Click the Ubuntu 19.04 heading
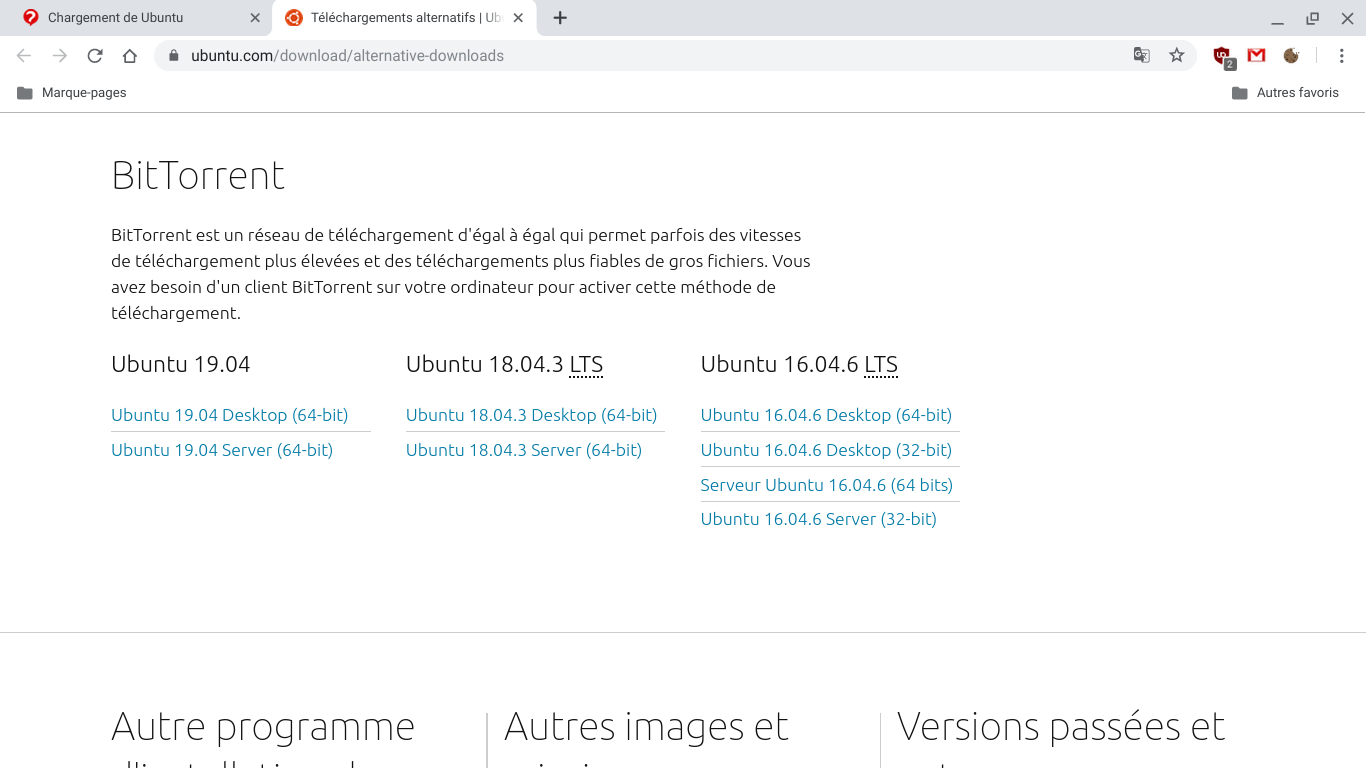The image size is (1366, 768). (181, 364)
